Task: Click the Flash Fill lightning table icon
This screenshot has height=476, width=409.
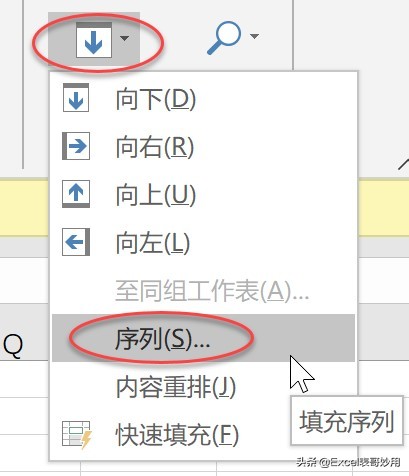Action: [x=77, y=434]
